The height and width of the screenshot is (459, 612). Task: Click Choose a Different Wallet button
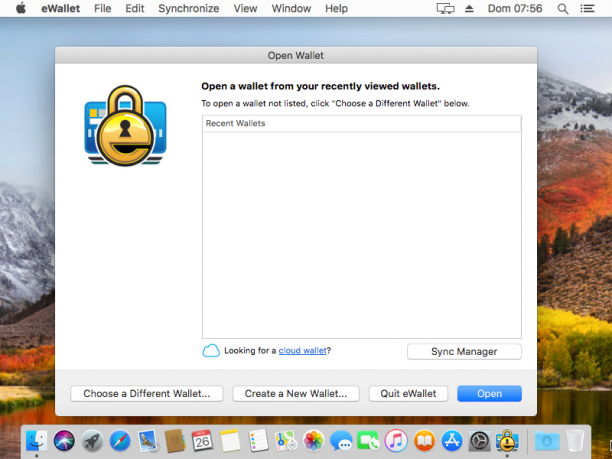click(147, 393)
